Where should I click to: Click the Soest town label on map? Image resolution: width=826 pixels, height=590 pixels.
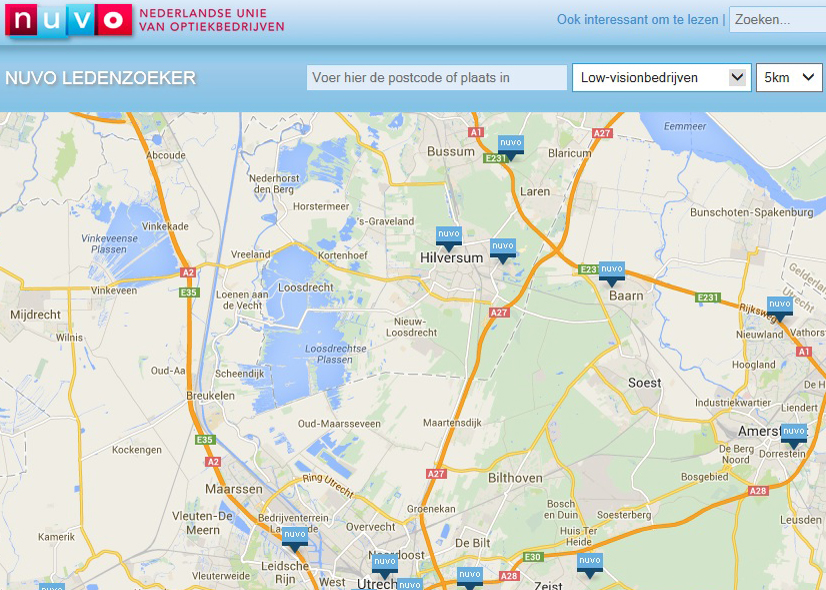coord(644,382)
